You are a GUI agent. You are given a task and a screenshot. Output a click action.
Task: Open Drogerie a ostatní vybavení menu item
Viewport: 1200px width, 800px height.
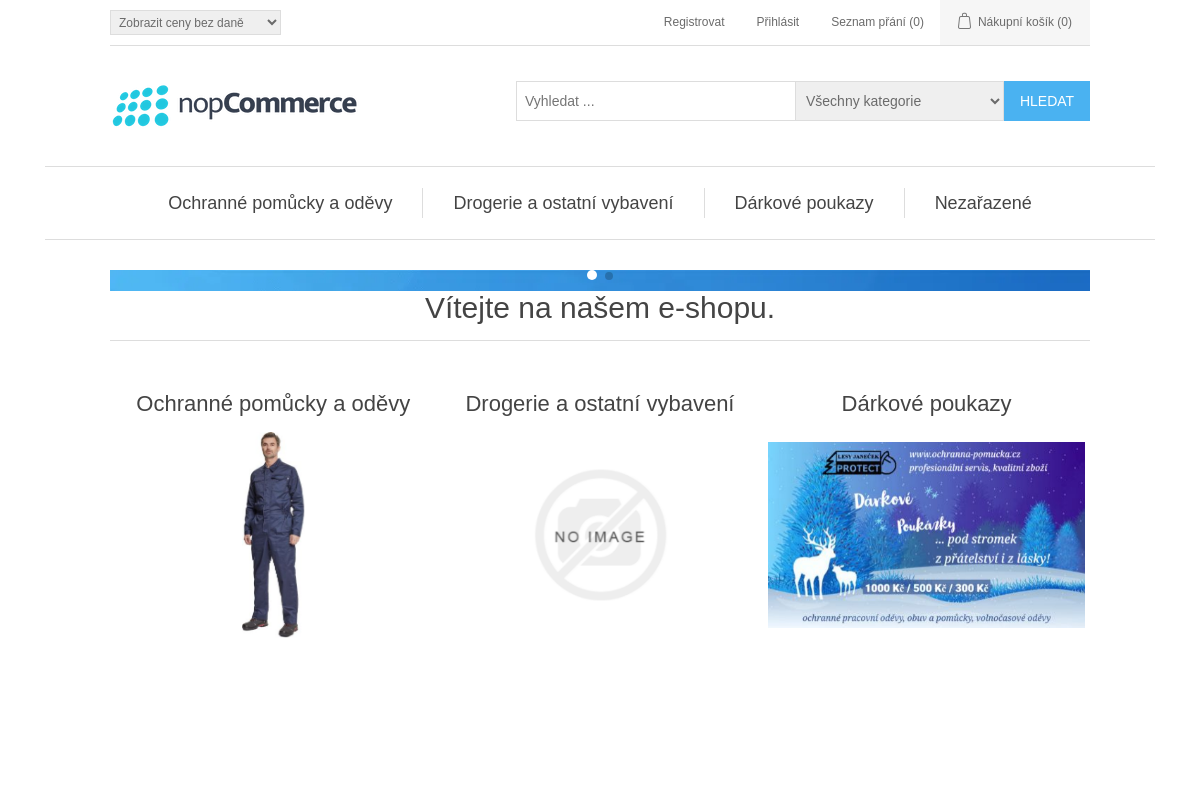click(x=563, y=203)
